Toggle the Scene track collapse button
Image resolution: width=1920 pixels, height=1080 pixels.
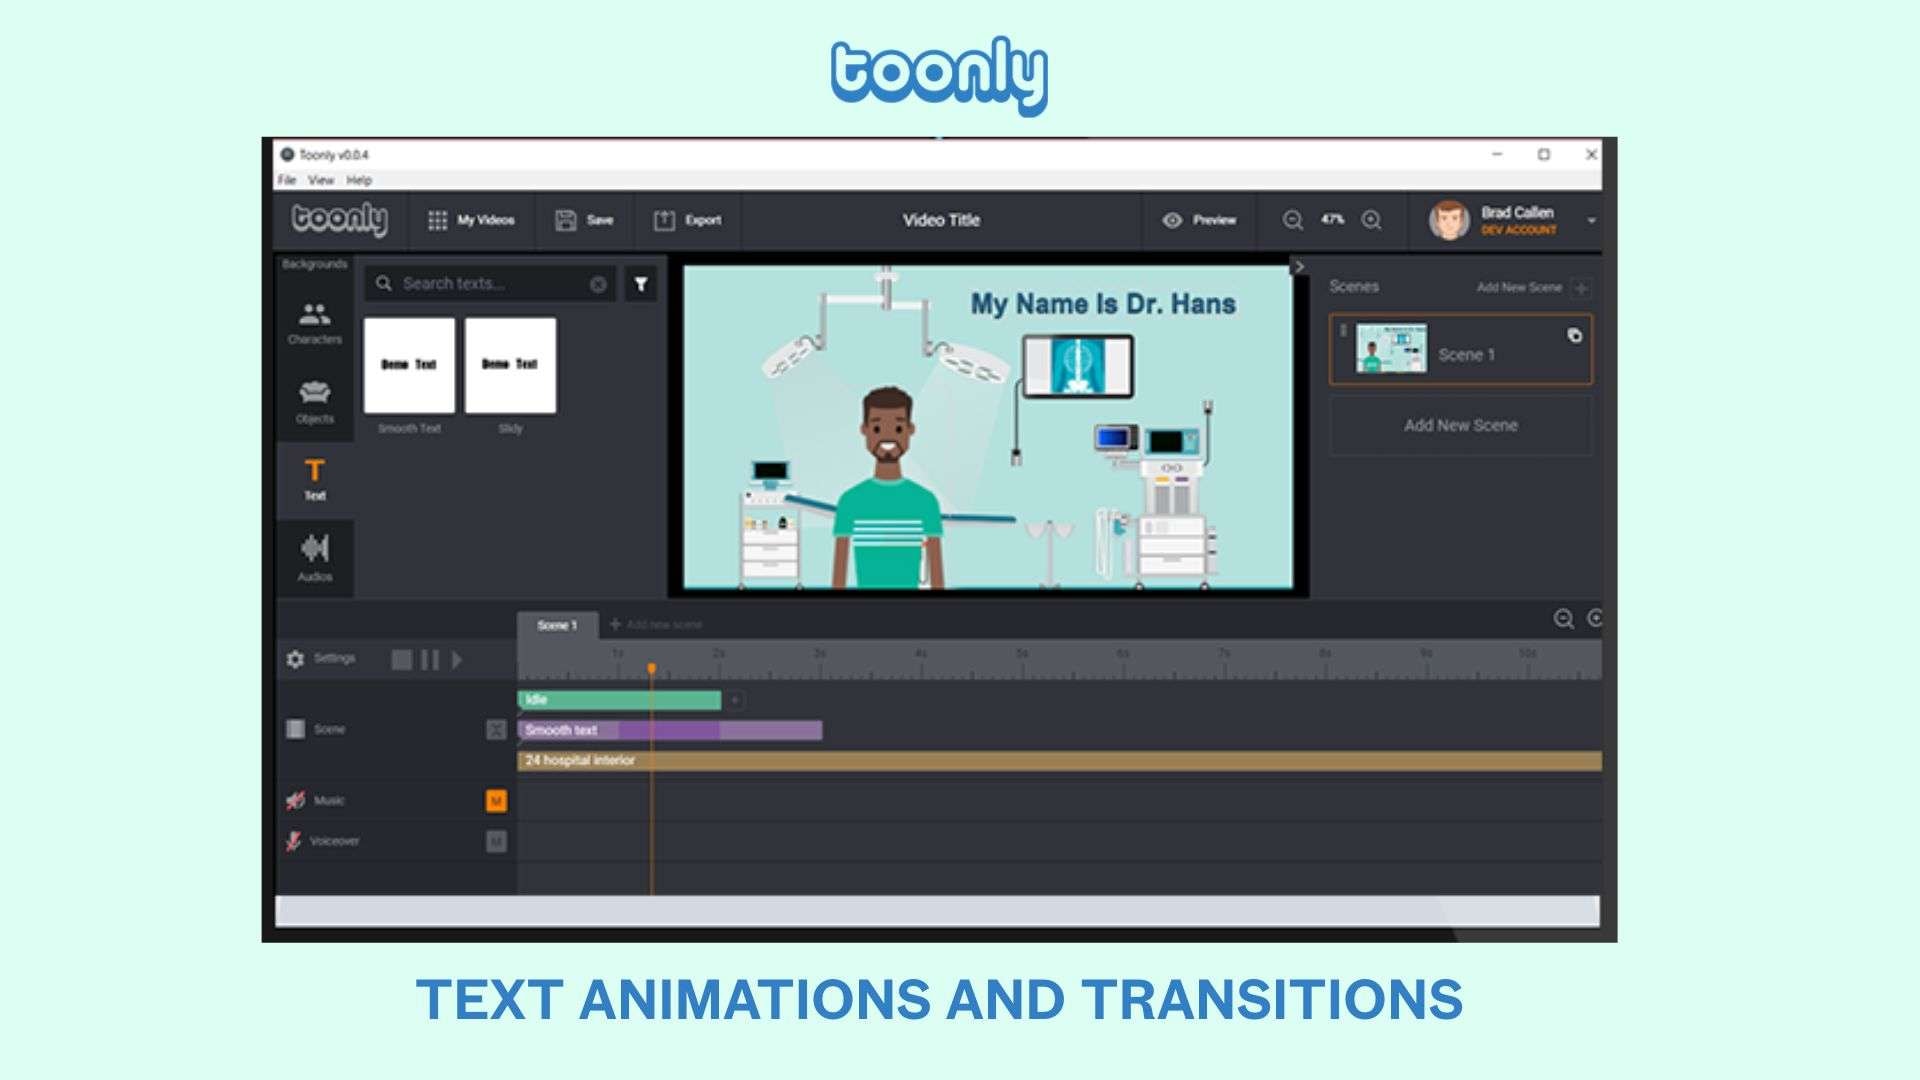click(496, 729)
